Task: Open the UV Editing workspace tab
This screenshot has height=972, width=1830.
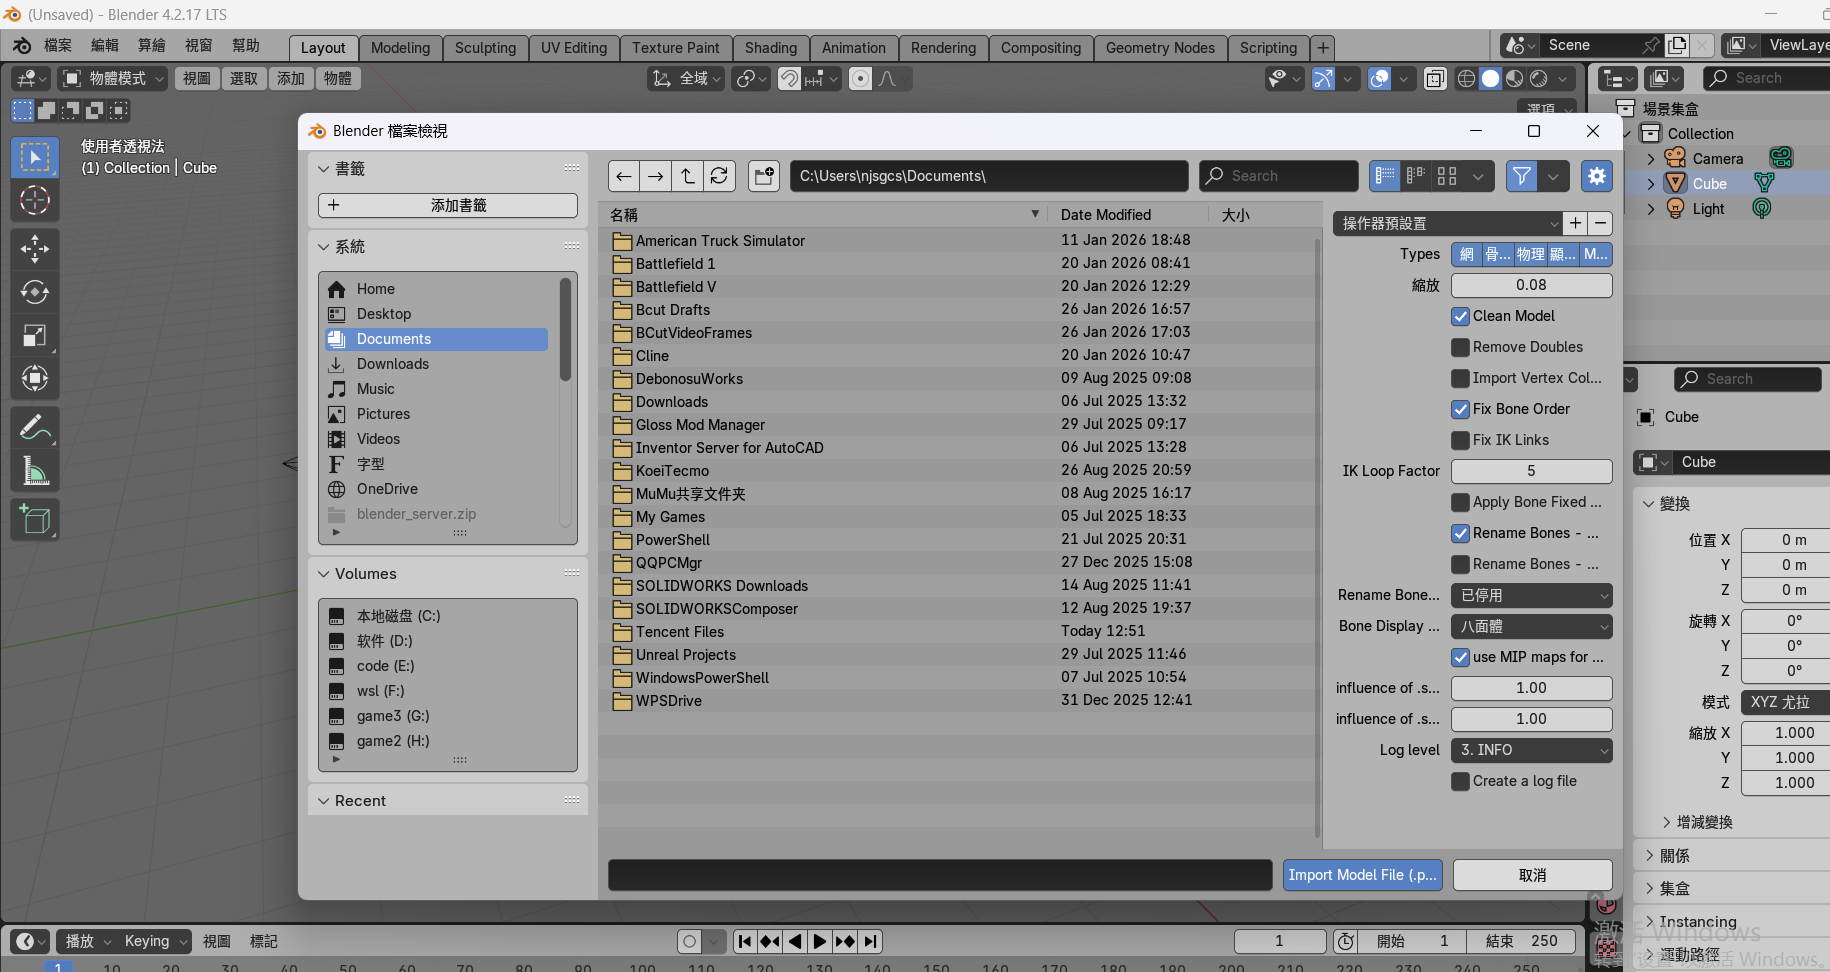Action: [574, 48]
